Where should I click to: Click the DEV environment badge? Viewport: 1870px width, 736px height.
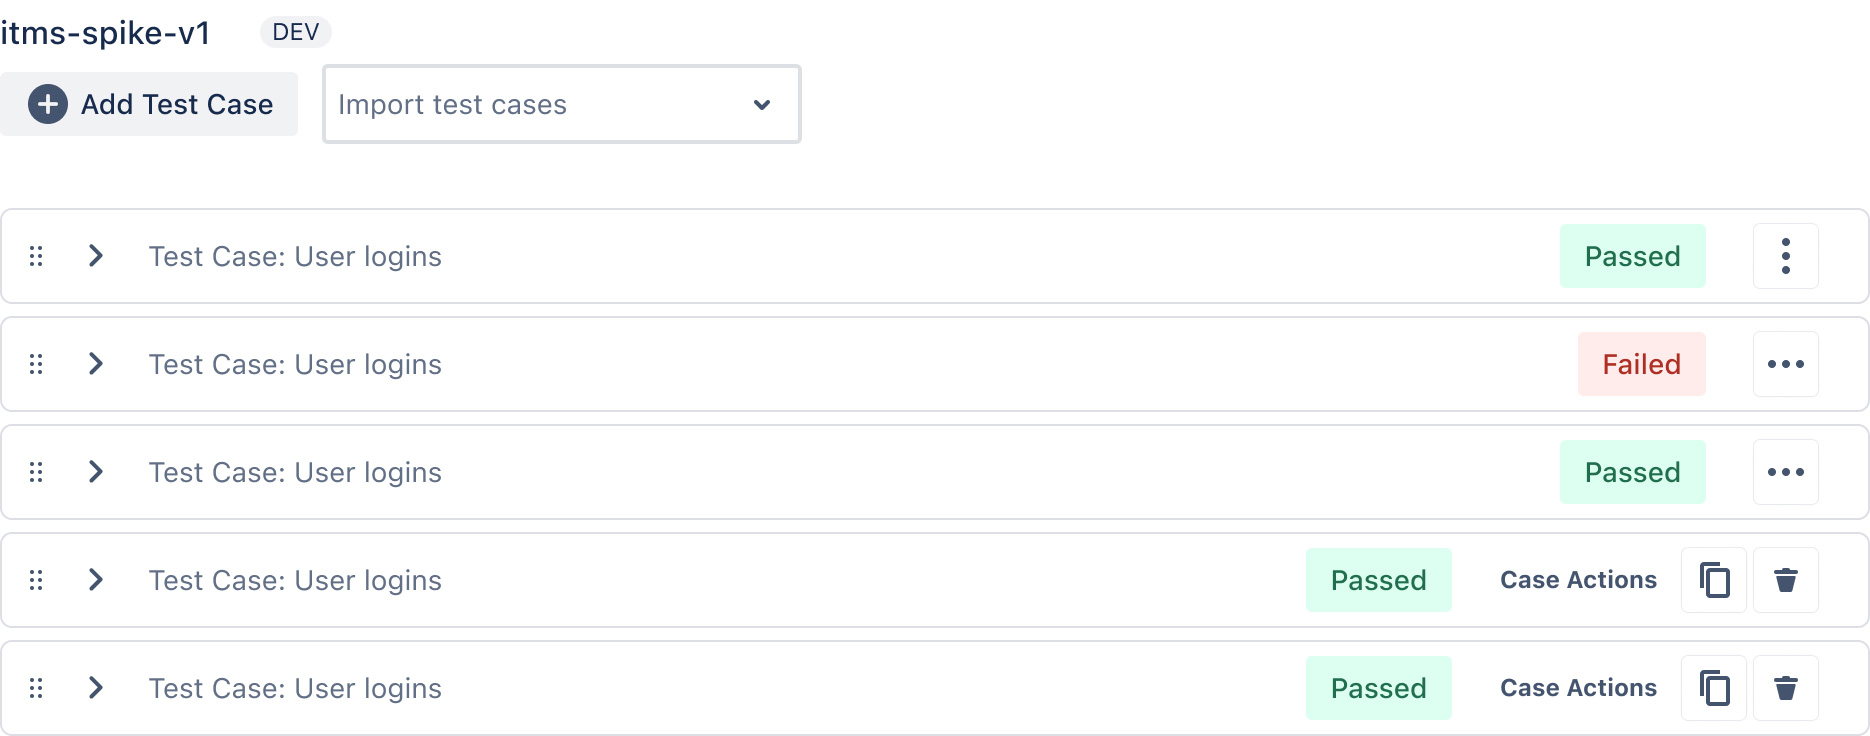(295, 32)
